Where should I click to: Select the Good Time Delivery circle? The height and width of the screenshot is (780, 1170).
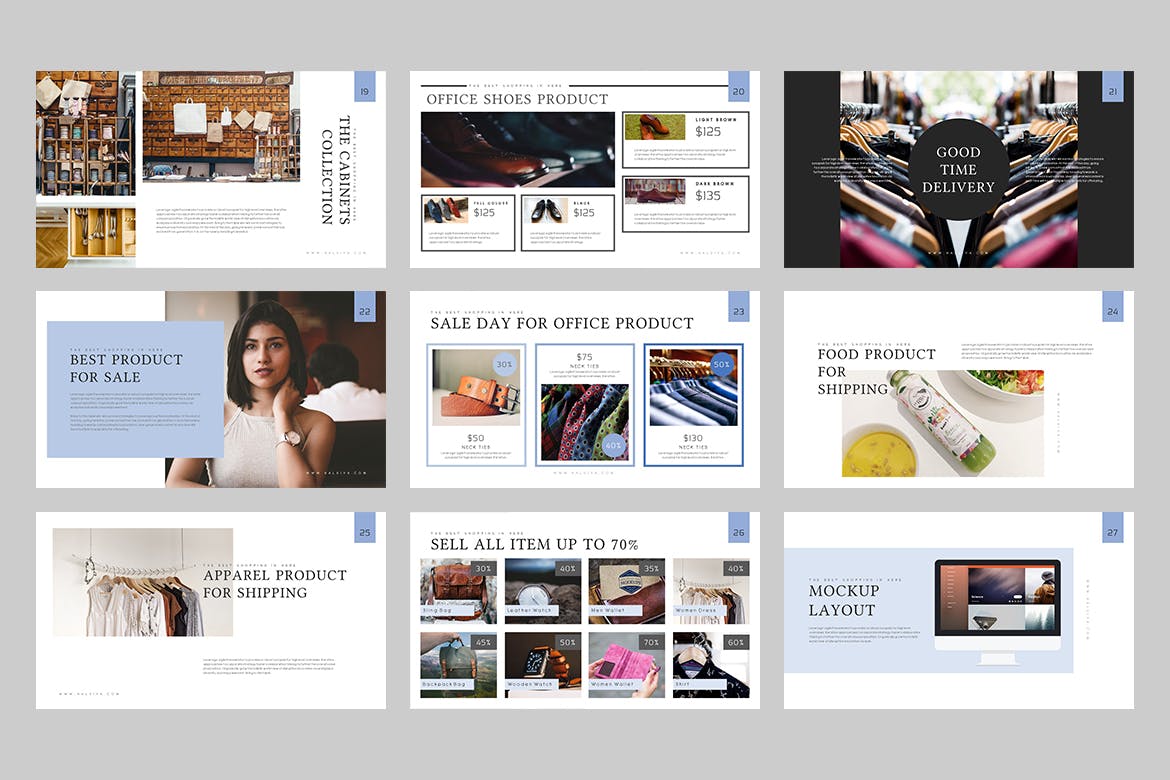click(x=958, y=169)
